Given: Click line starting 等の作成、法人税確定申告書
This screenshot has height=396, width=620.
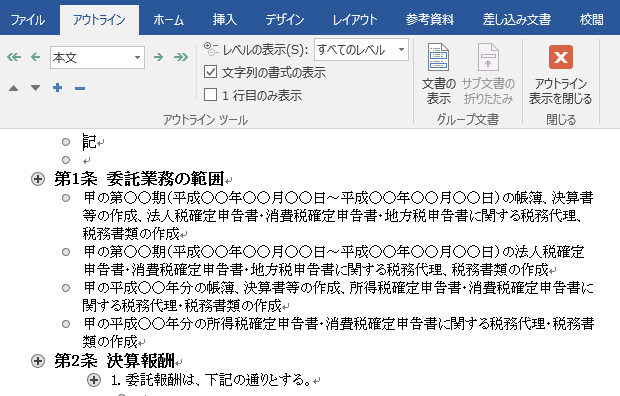Looking at the screenshot, I should (x=333, y=216).
